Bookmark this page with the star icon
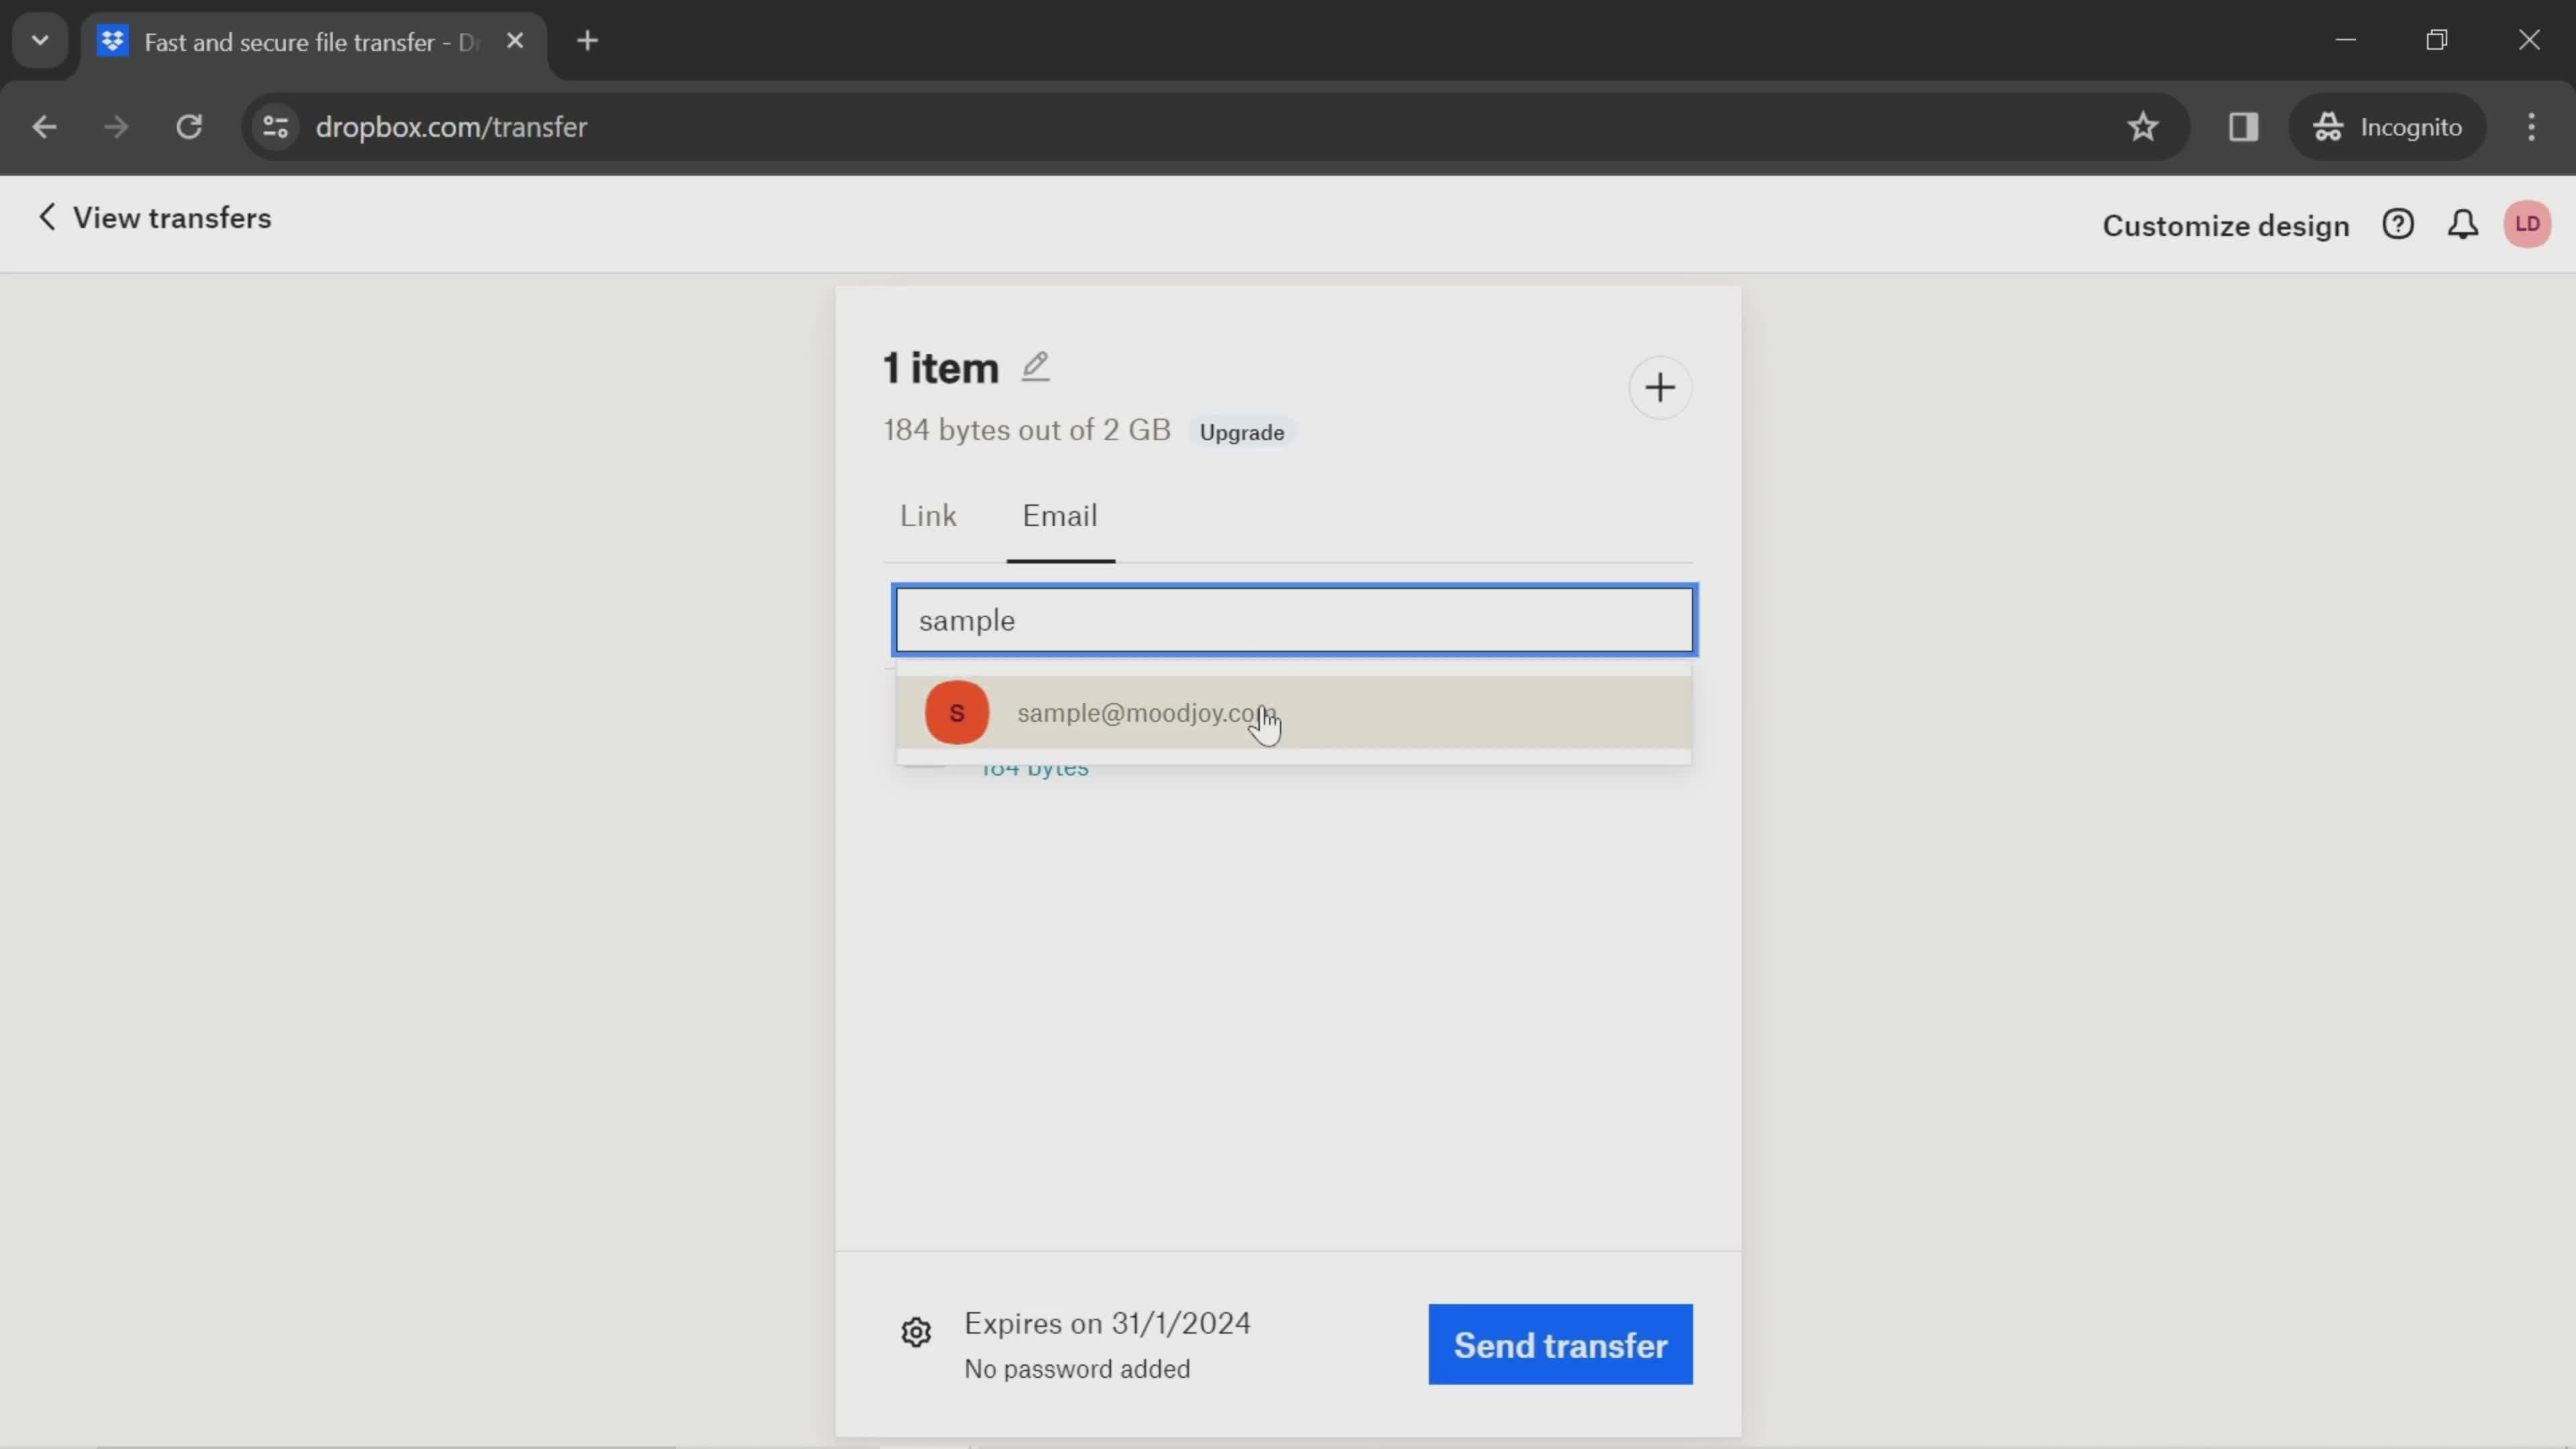Image resolution: width=2576 pixels, height=1449 pixels. [2142, 127]
